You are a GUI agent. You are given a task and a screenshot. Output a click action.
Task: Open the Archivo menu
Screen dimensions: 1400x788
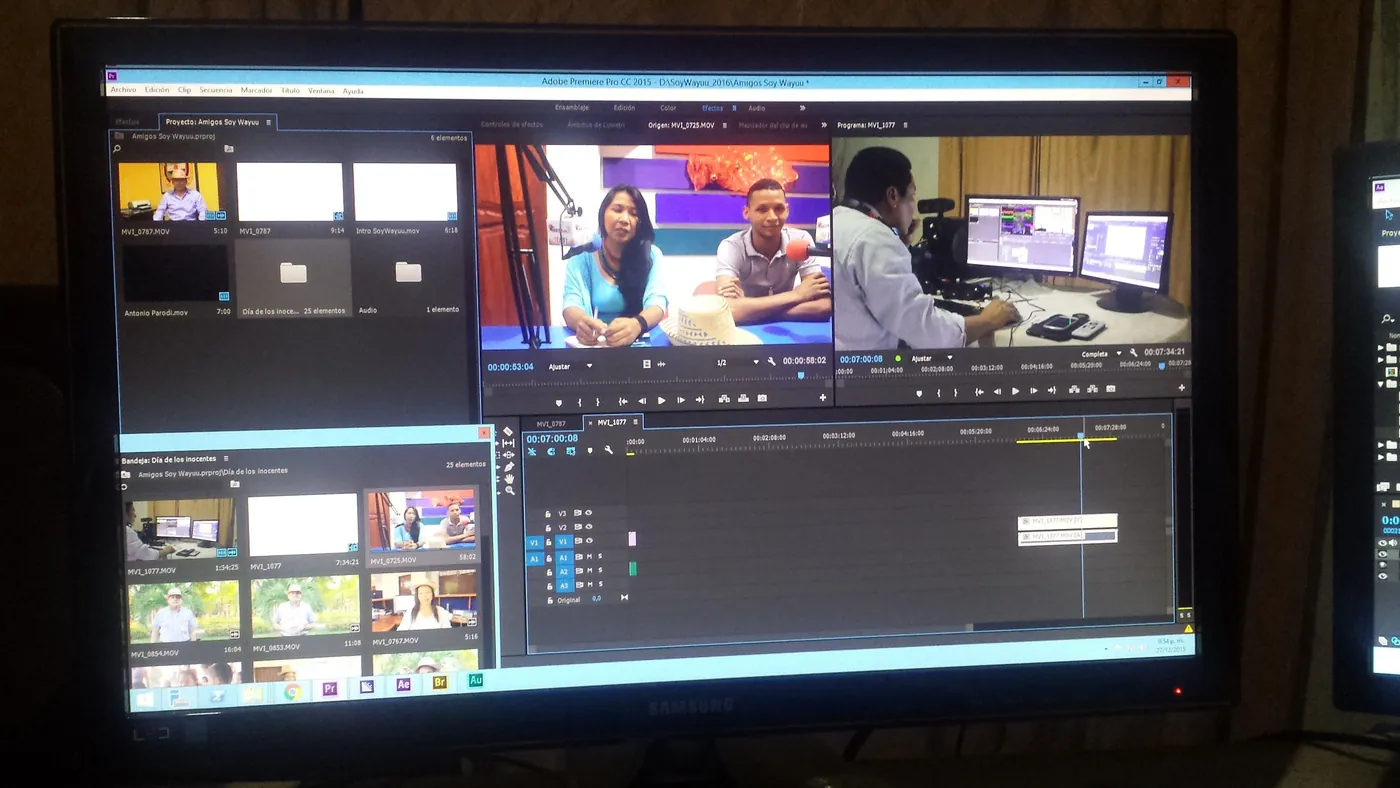pos(123,90)
